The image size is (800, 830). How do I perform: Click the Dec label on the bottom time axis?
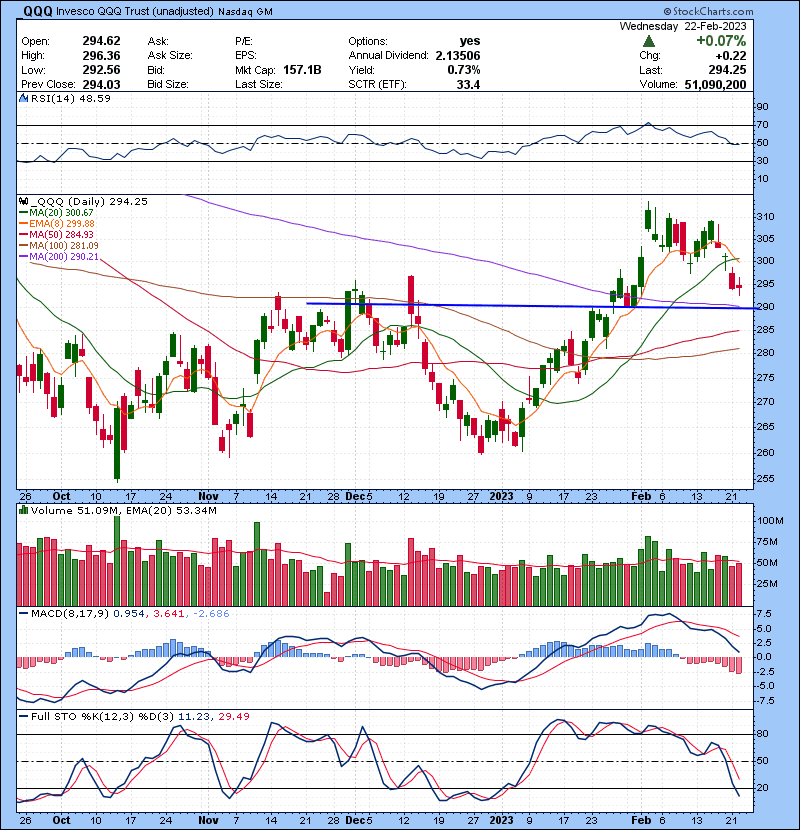coord(355,820)
